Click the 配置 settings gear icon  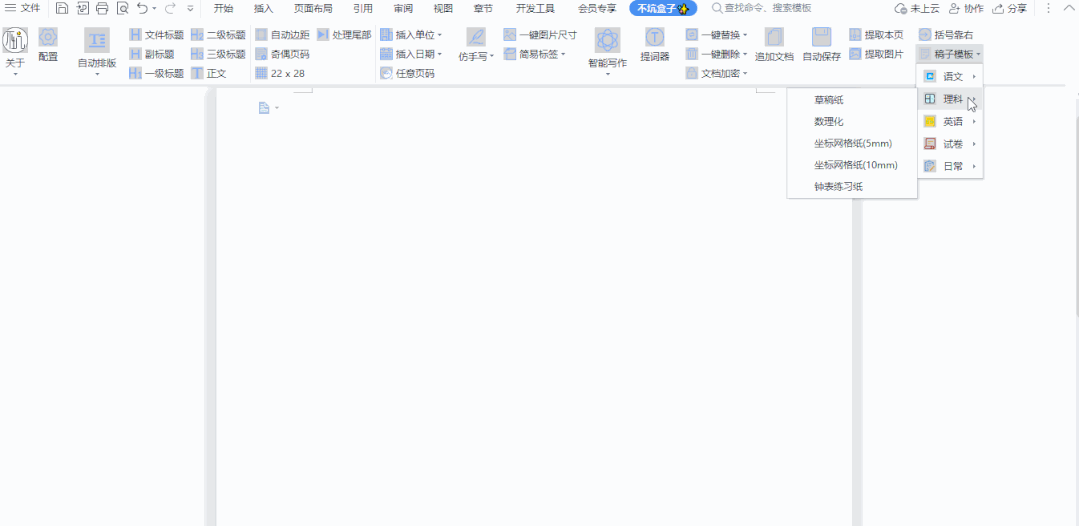coord(48,38)
